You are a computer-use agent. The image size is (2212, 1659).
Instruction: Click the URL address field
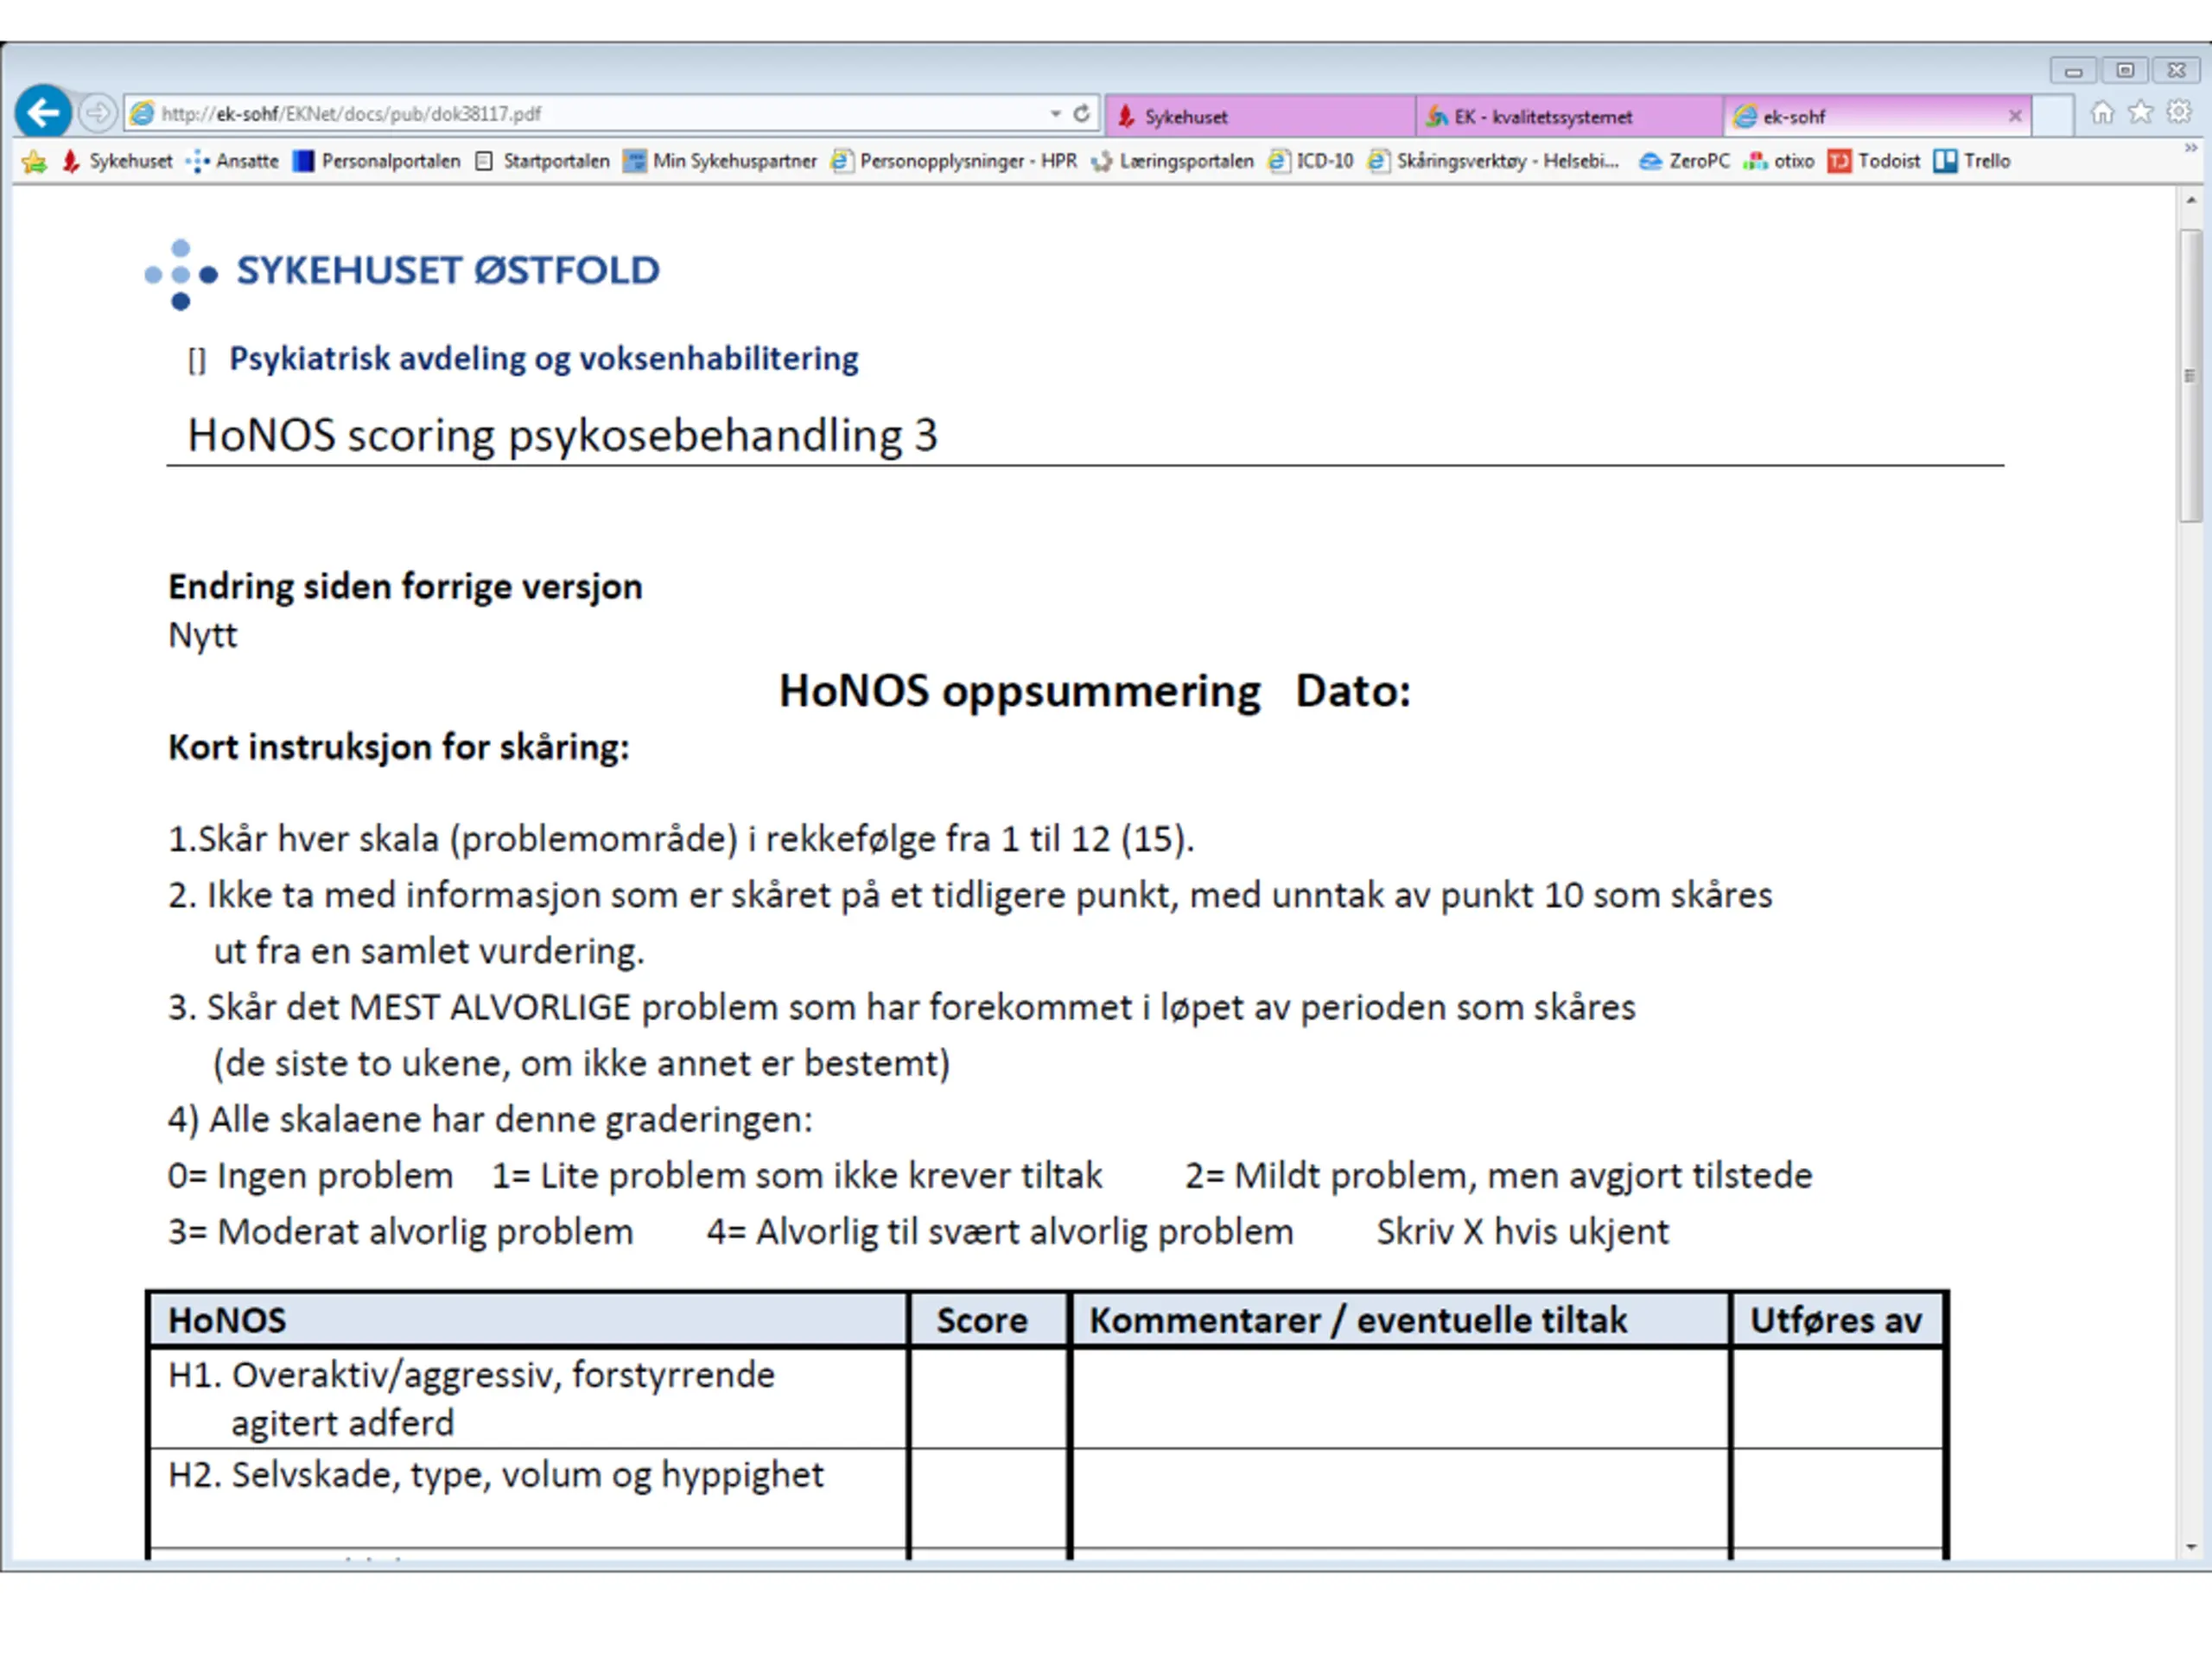[600, 114]
